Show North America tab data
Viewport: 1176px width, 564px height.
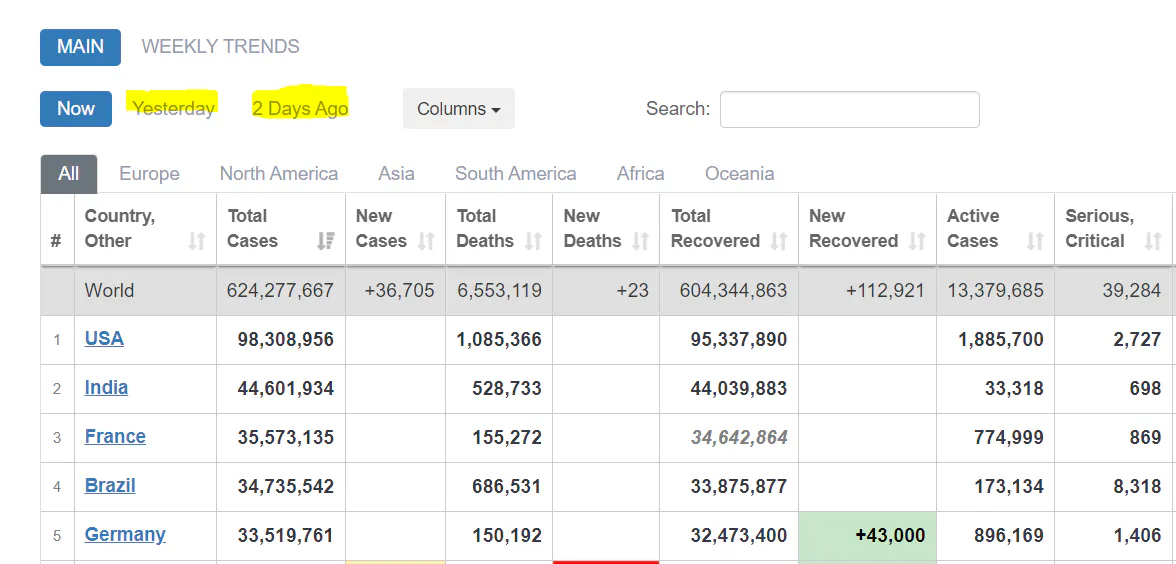pos(278,174)
